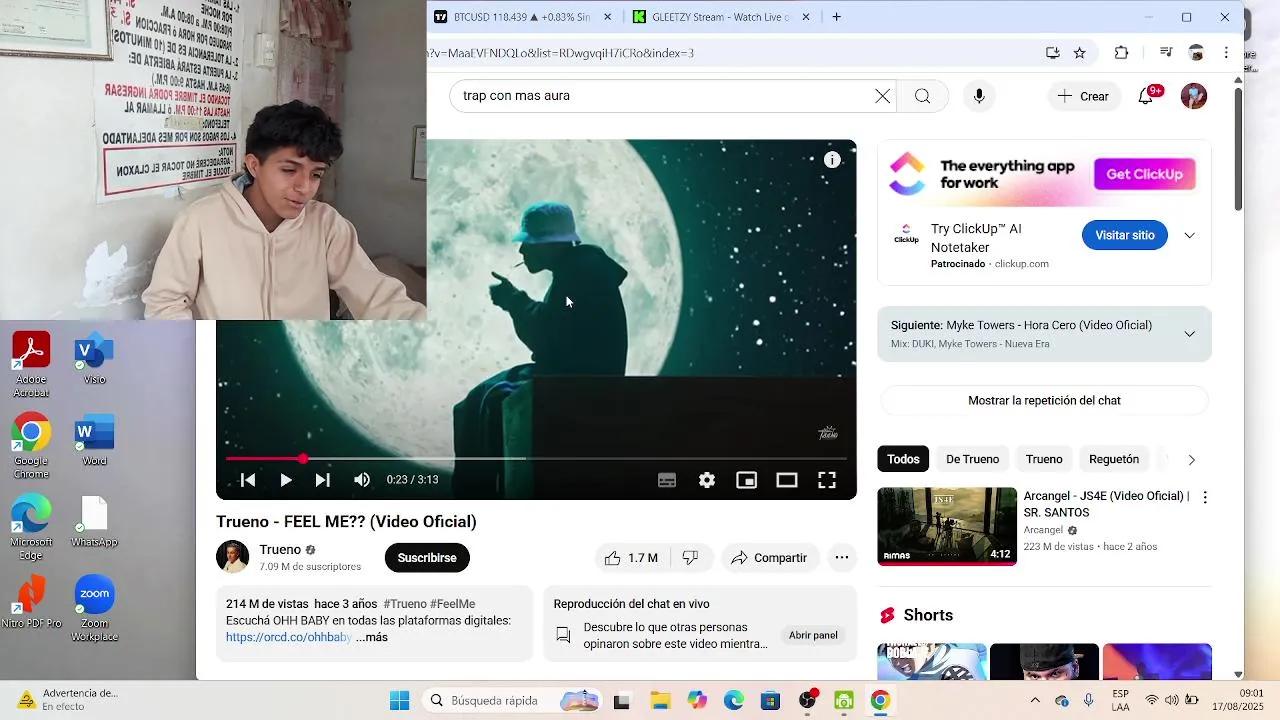Image resolution: width=1280 pixels, height=720 pixels.
Task: Enable miniplayer mode
Action: click(x=747, y=480)
